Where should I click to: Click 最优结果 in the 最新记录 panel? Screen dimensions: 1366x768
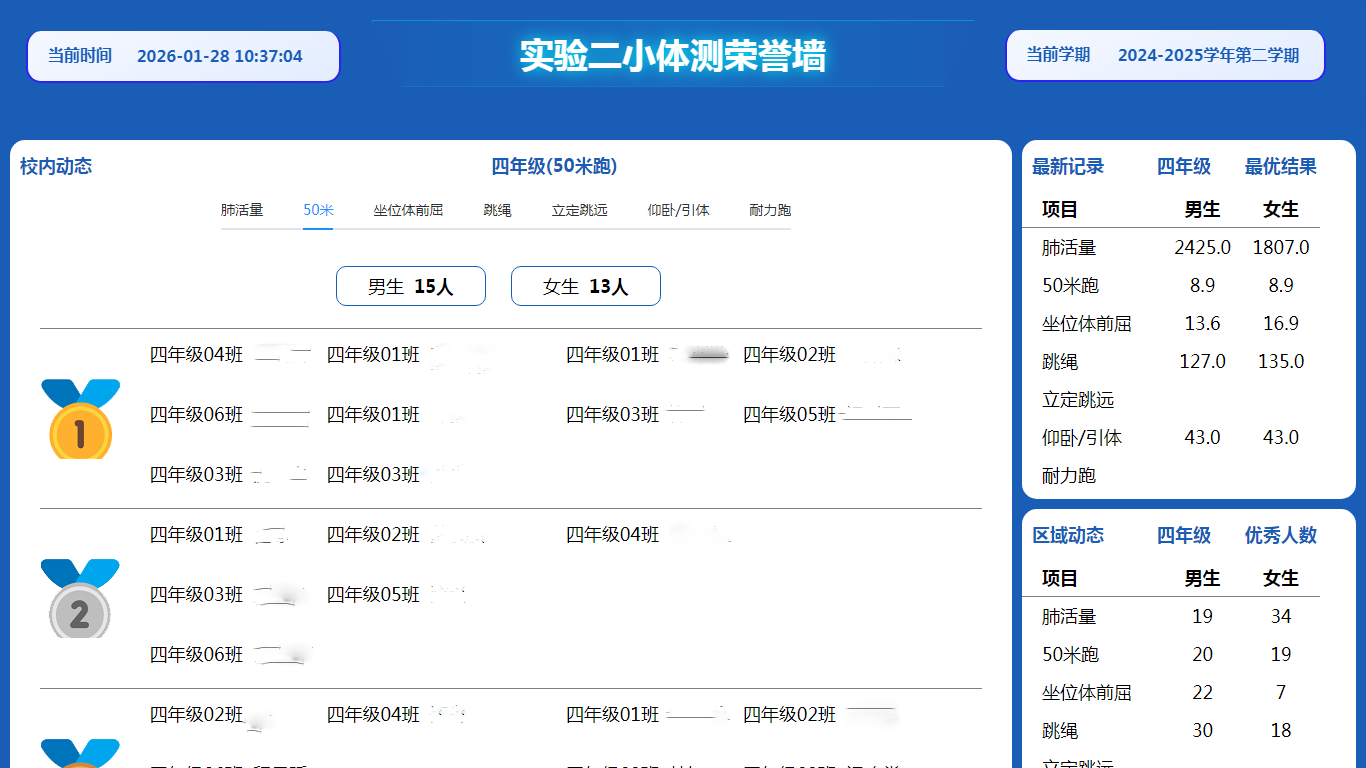1280,167
